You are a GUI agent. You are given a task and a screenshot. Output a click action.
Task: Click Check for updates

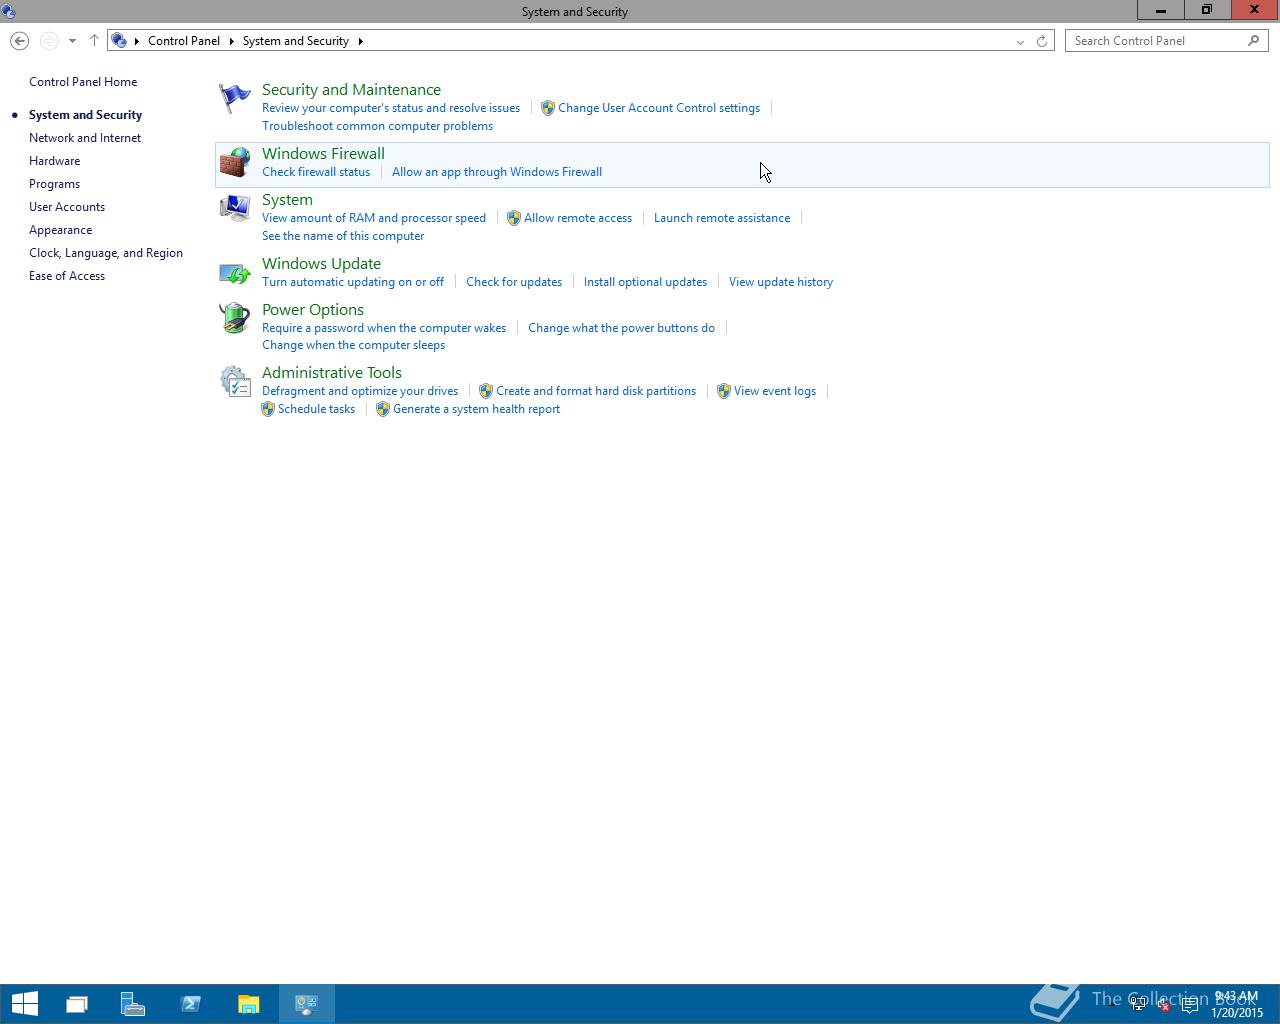[x=514, y=282]
